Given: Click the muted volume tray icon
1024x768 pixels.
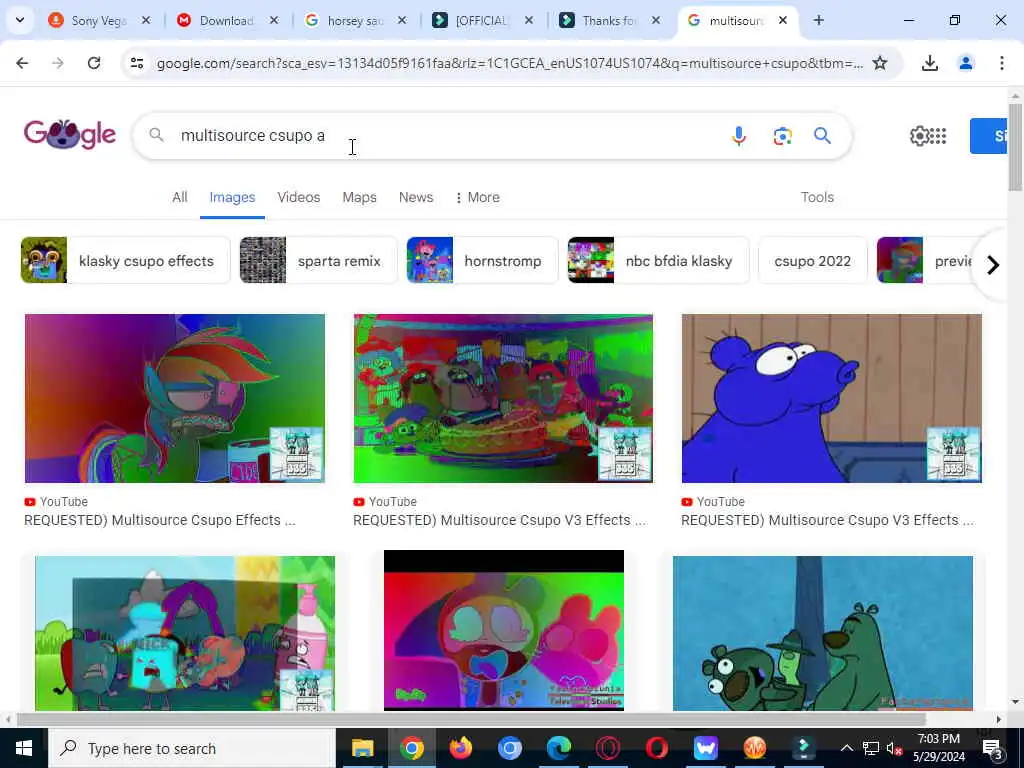Looking at the screenshot, I should pos(894,748).
